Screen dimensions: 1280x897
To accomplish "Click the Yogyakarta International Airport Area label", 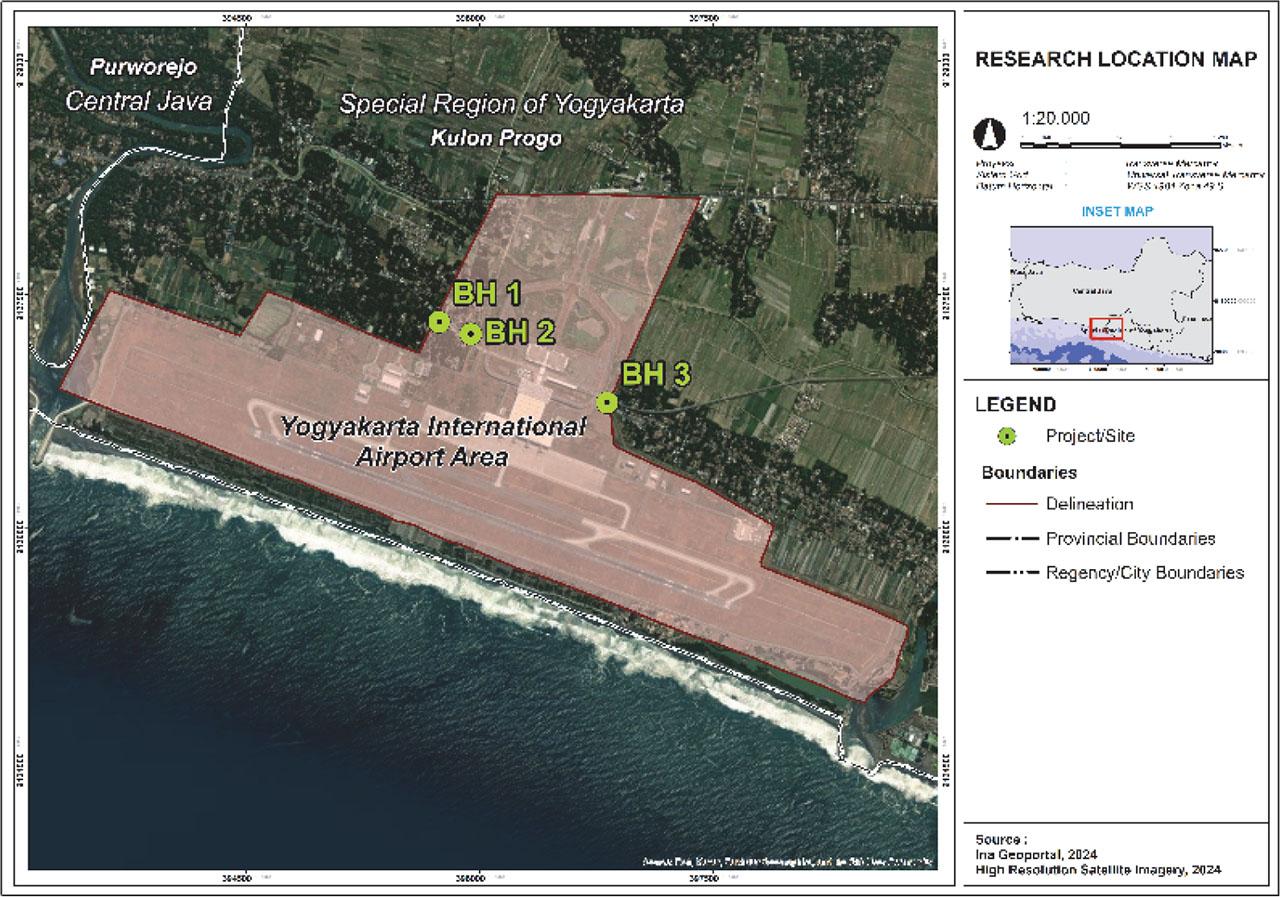I will click(x=435, y=440).
